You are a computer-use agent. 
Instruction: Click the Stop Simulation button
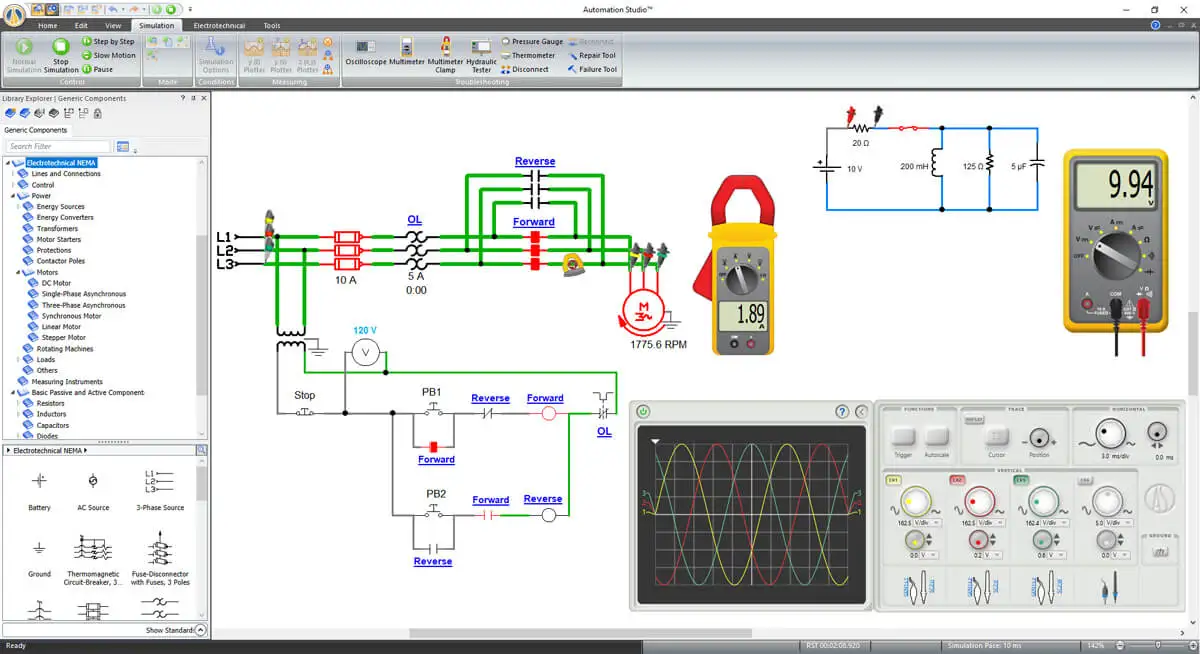[60, 53]
